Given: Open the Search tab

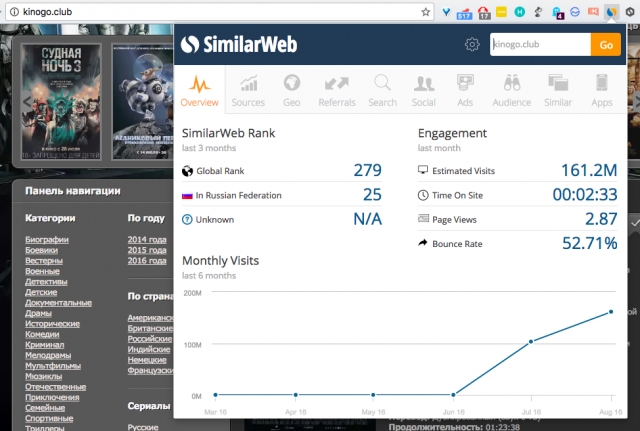Looking at the screenshot, I should click(x=382, y=90).
